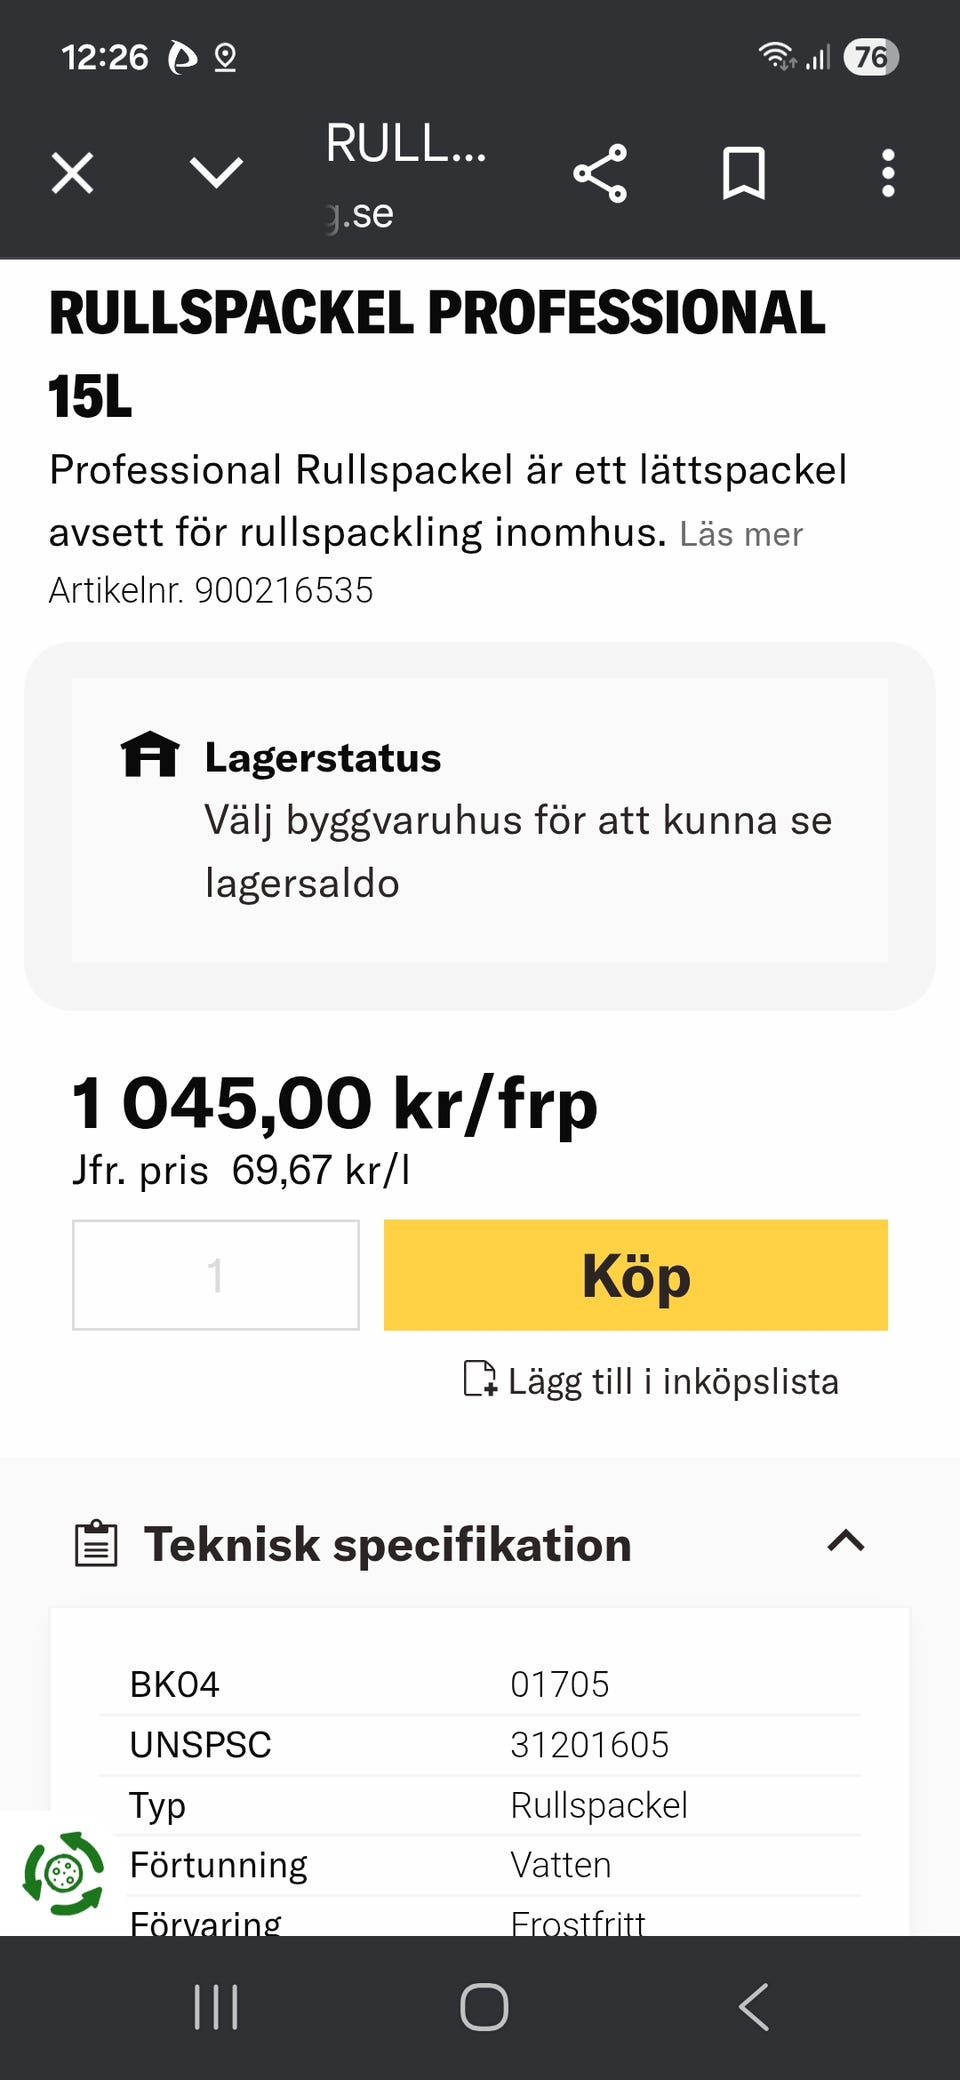Tap the Lagerstatus store icon
The height and width of the screenshot is (2080, 960).
(150, 755)
